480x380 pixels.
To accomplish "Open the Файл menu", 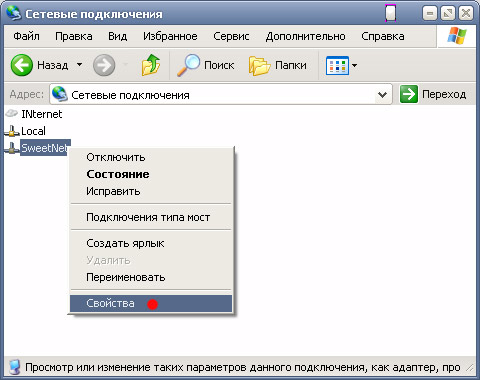I will 26,36.
